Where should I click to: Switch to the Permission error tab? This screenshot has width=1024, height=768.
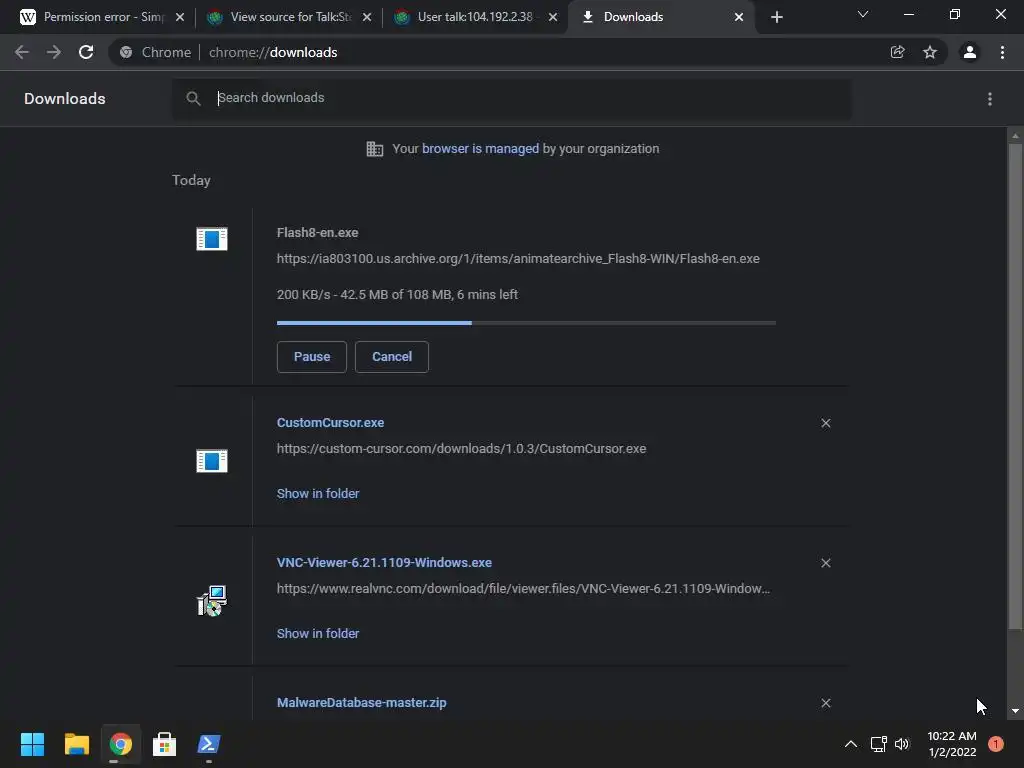click(103, 17)
